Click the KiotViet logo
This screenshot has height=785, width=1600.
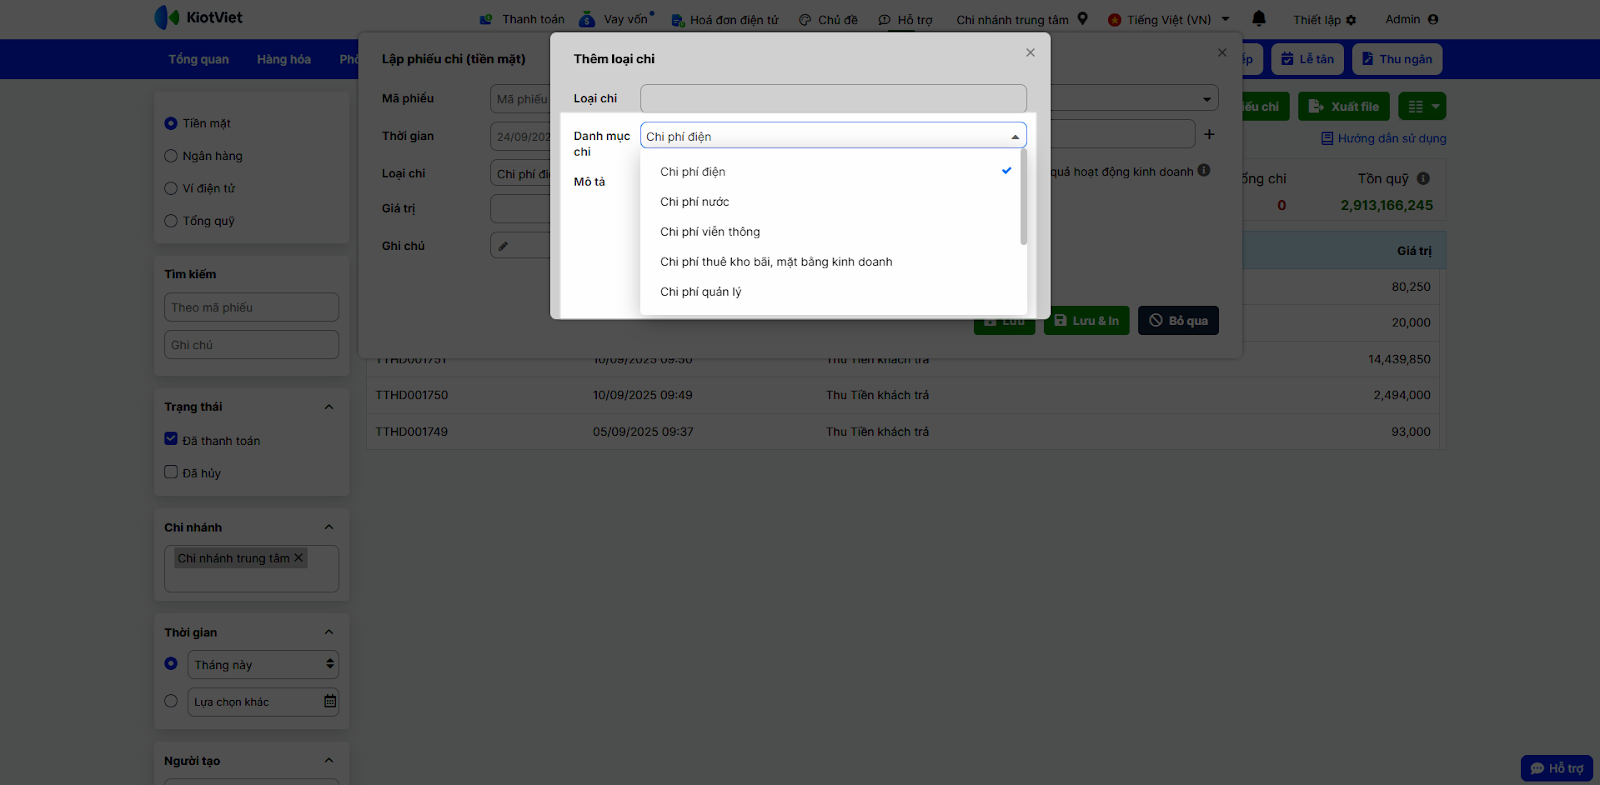pos(198,17)
